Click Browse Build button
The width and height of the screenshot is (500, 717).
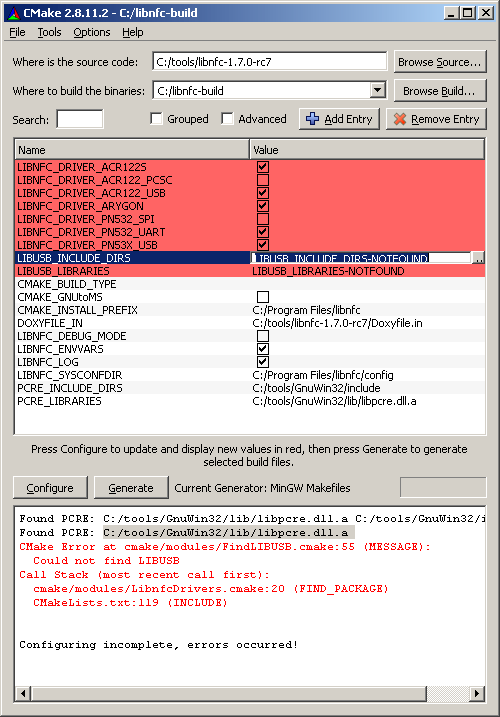tap(440, 91)
